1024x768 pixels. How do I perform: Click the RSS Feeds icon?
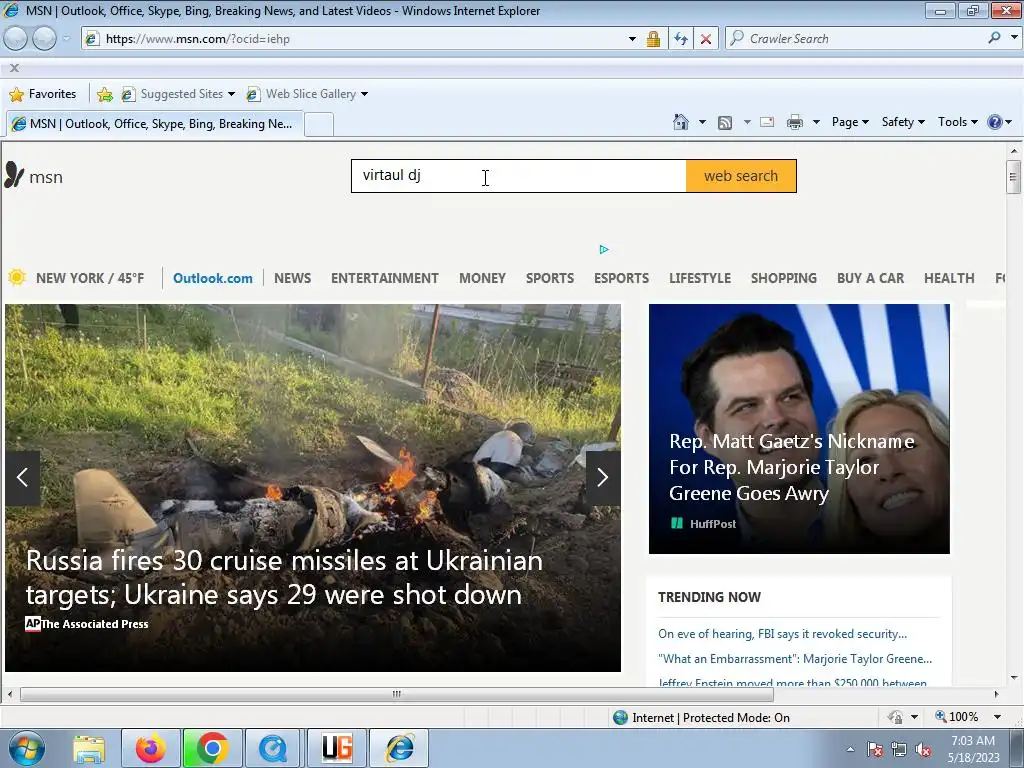pyautogui.click(x=724, y=123)
